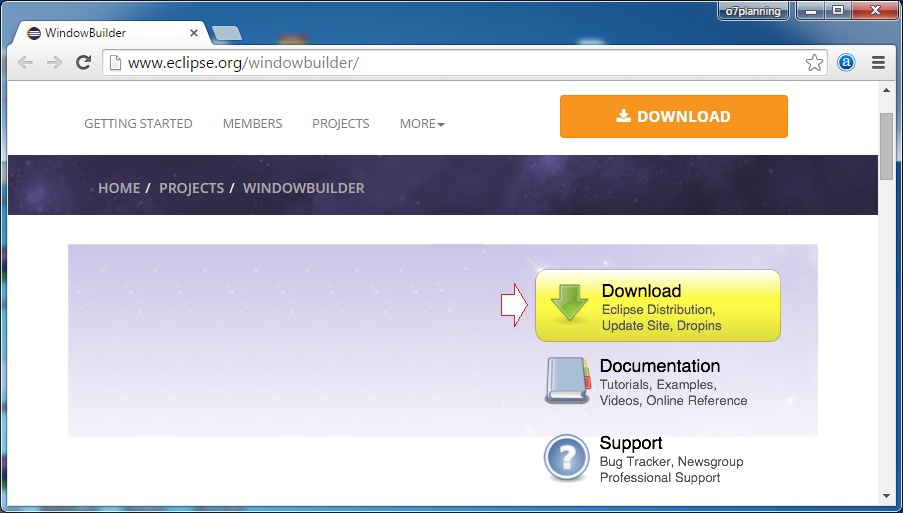This screenshot has width=903, height=513.
Task: Click the yellow Download button
Action: pos(658,306)
